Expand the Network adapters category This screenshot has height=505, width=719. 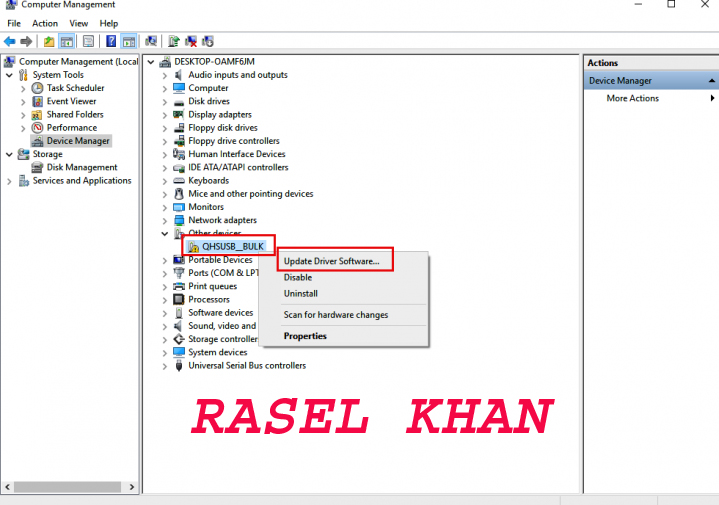(x=165, y=221)
